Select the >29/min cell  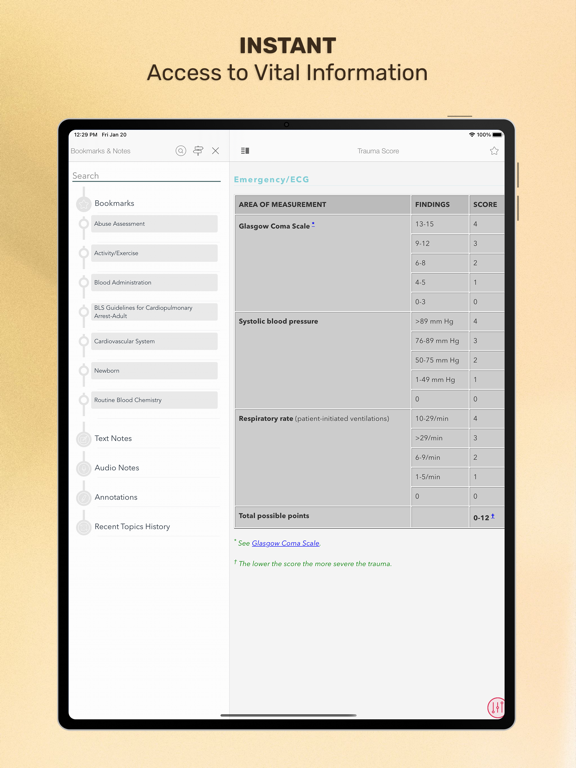point(439,438)
